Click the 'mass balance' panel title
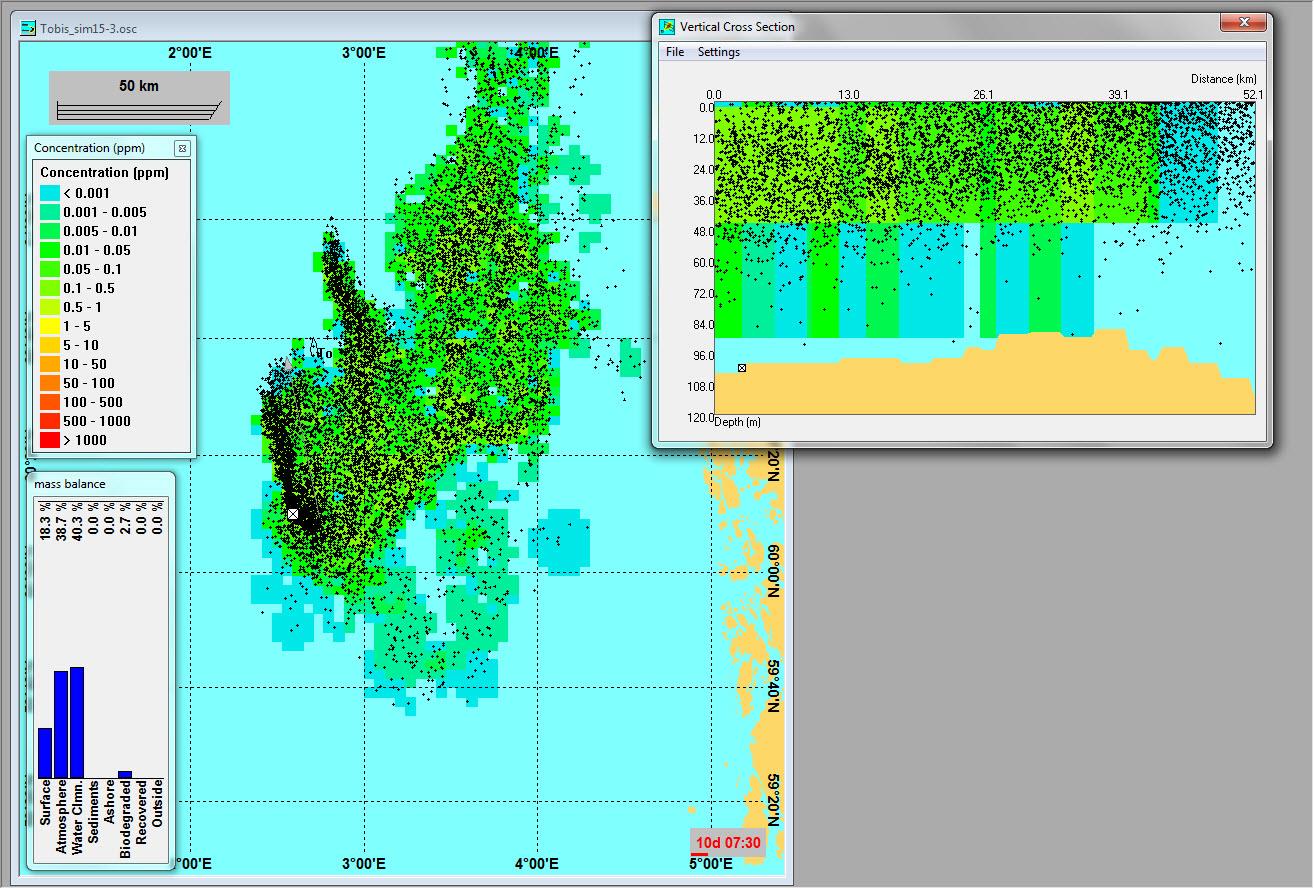This screenshot has height=889, width=1314. (70, 484)
